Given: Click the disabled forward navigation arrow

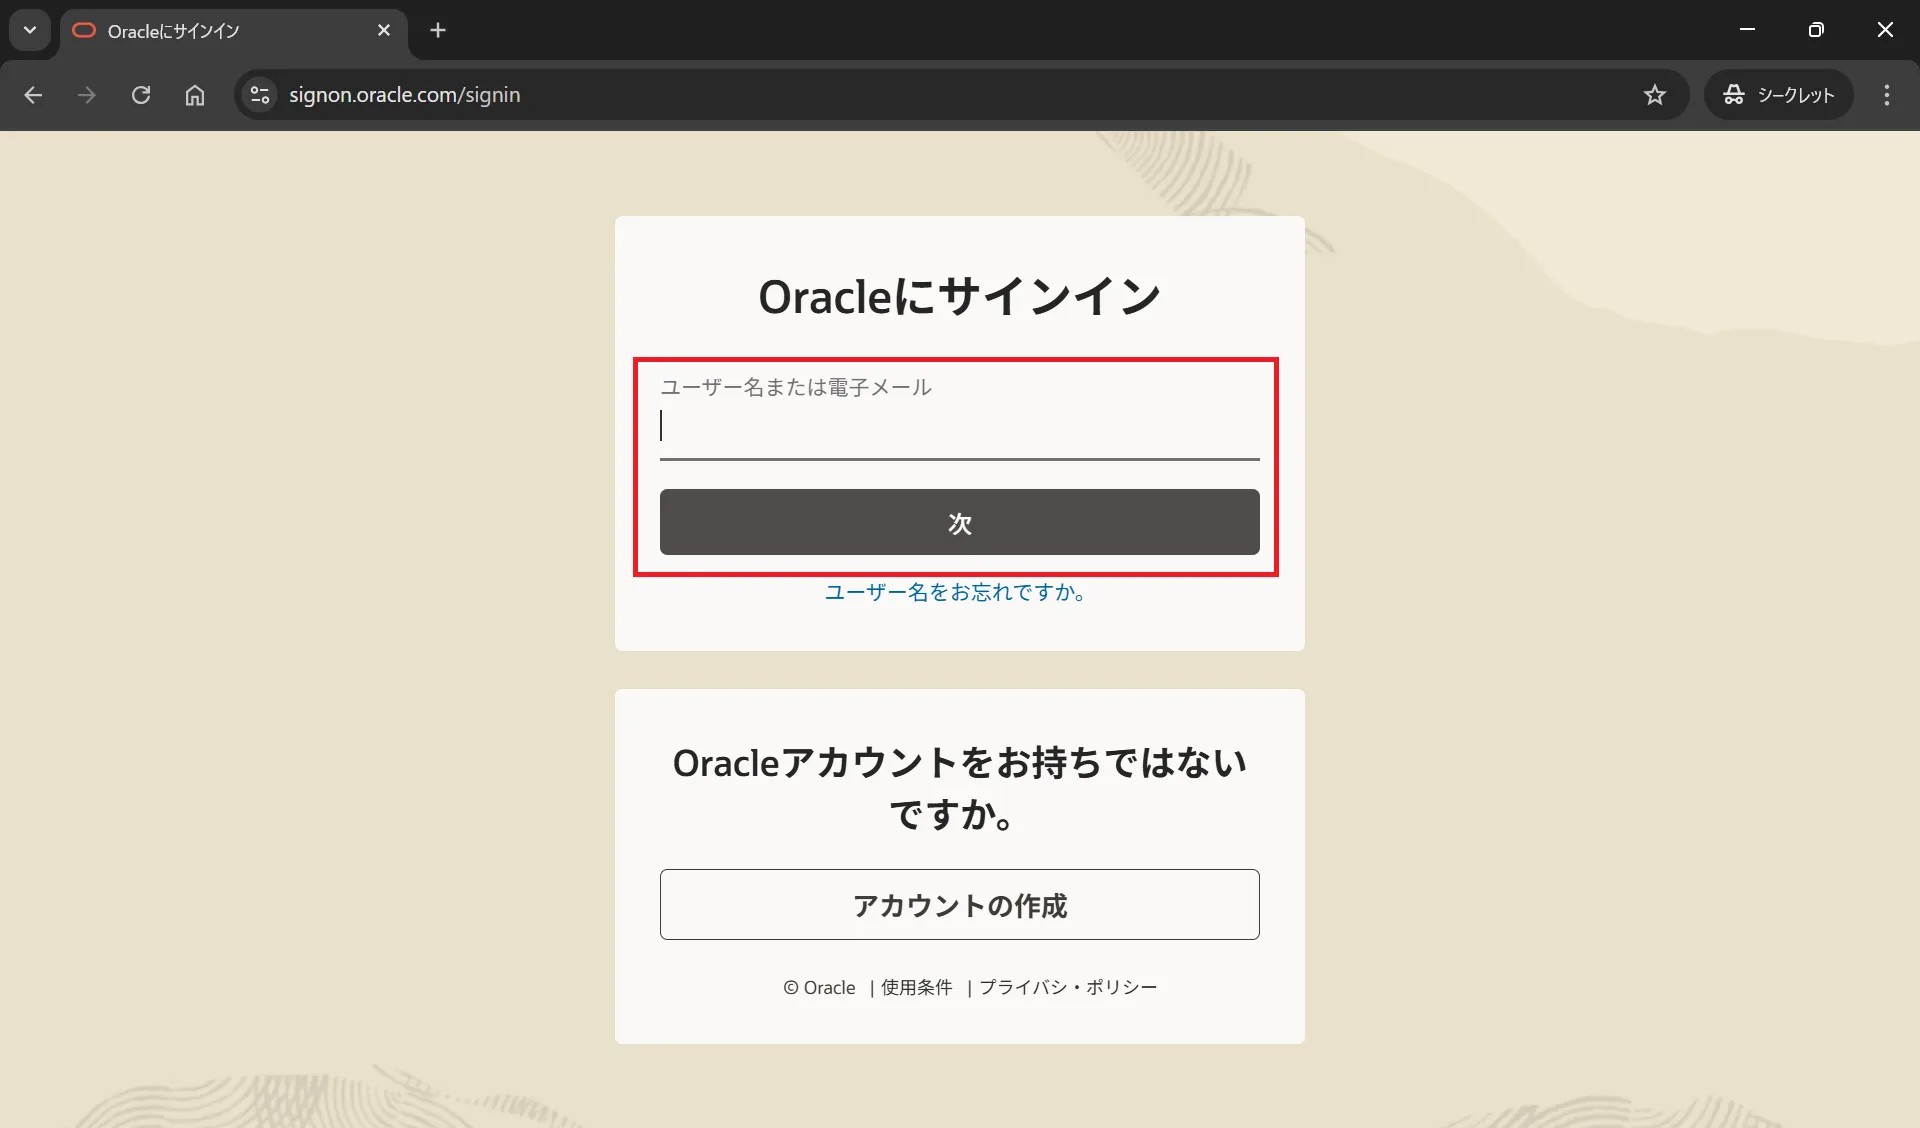Looking at the screenshot, I should [87, 95].
